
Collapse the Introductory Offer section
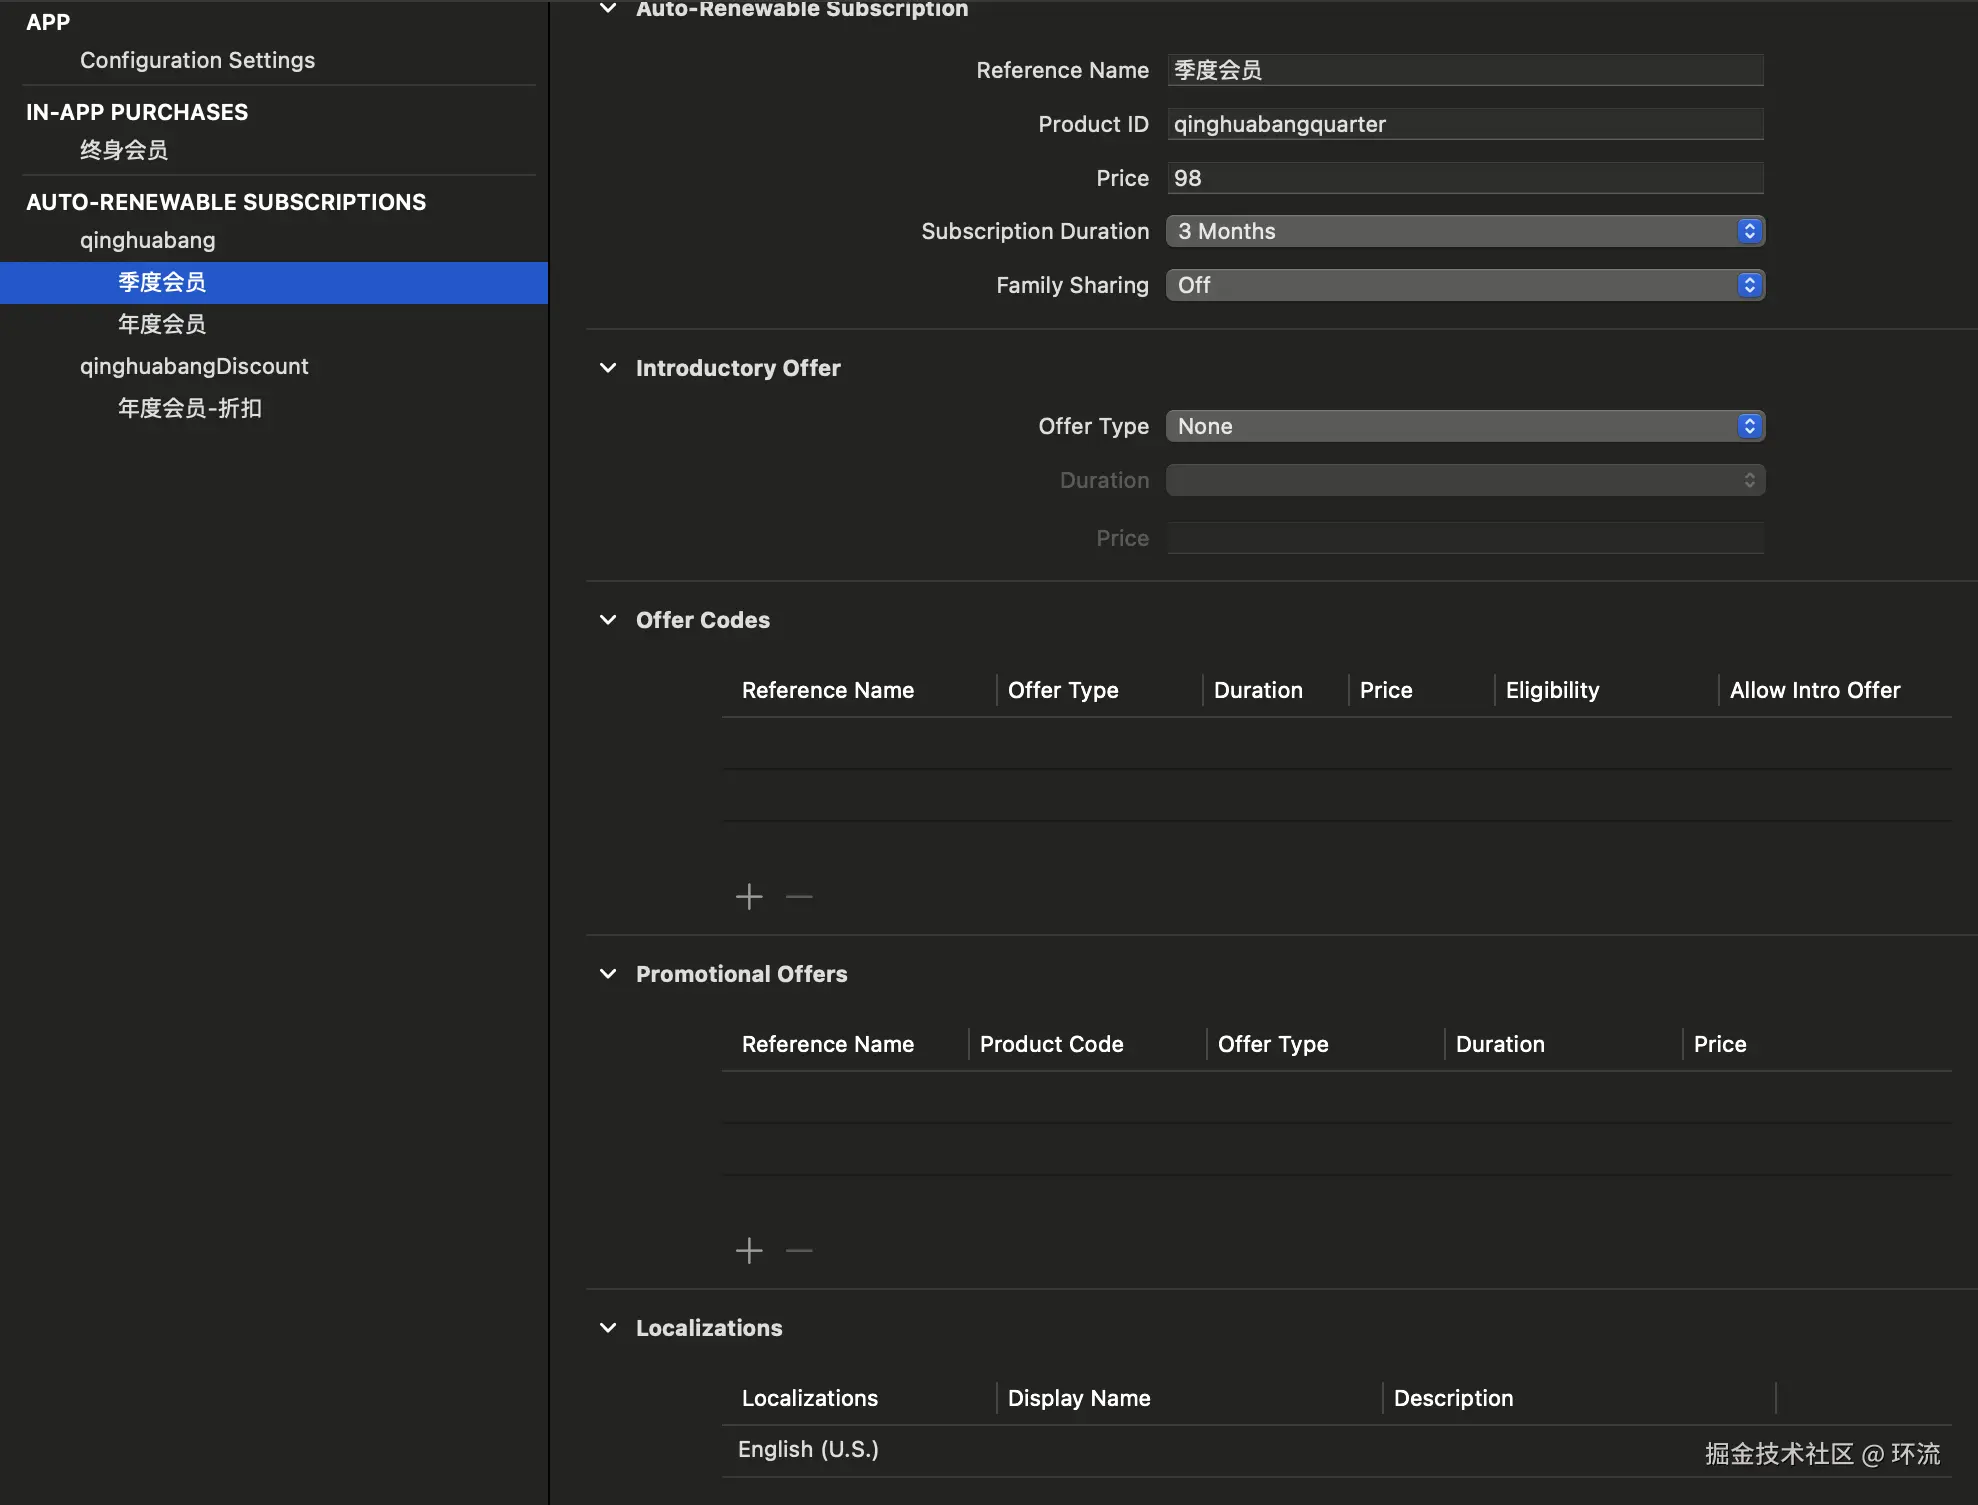608,368
